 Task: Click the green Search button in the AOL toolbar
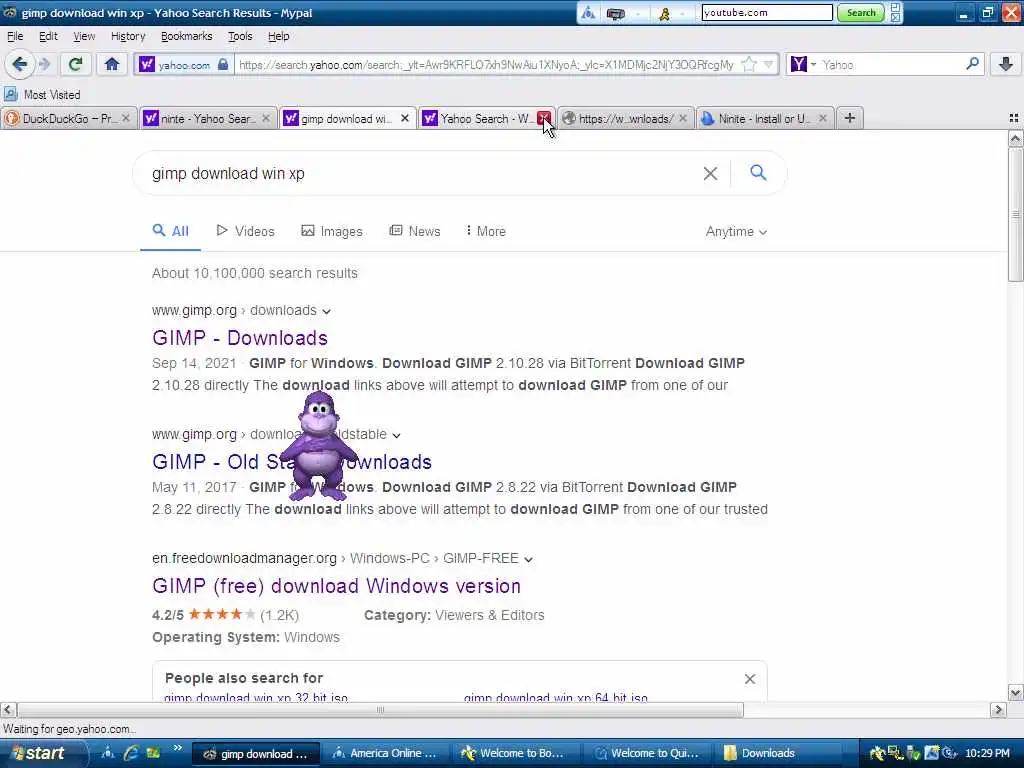coord(861,12)
